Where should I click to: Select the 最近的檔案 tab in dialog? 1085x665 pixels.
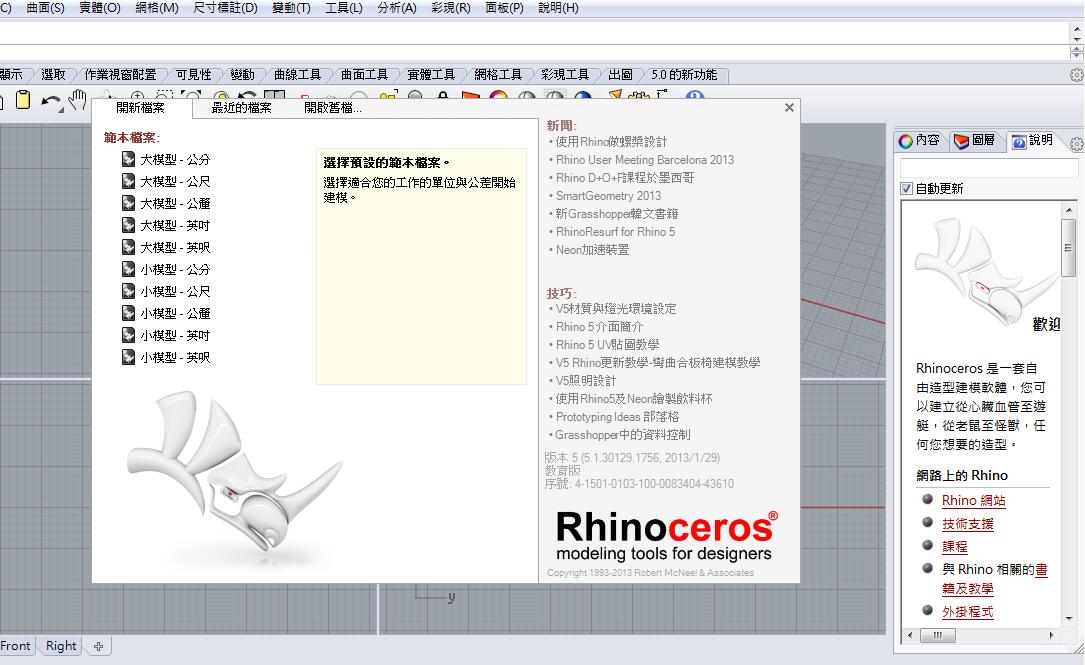tap(241, 108)
